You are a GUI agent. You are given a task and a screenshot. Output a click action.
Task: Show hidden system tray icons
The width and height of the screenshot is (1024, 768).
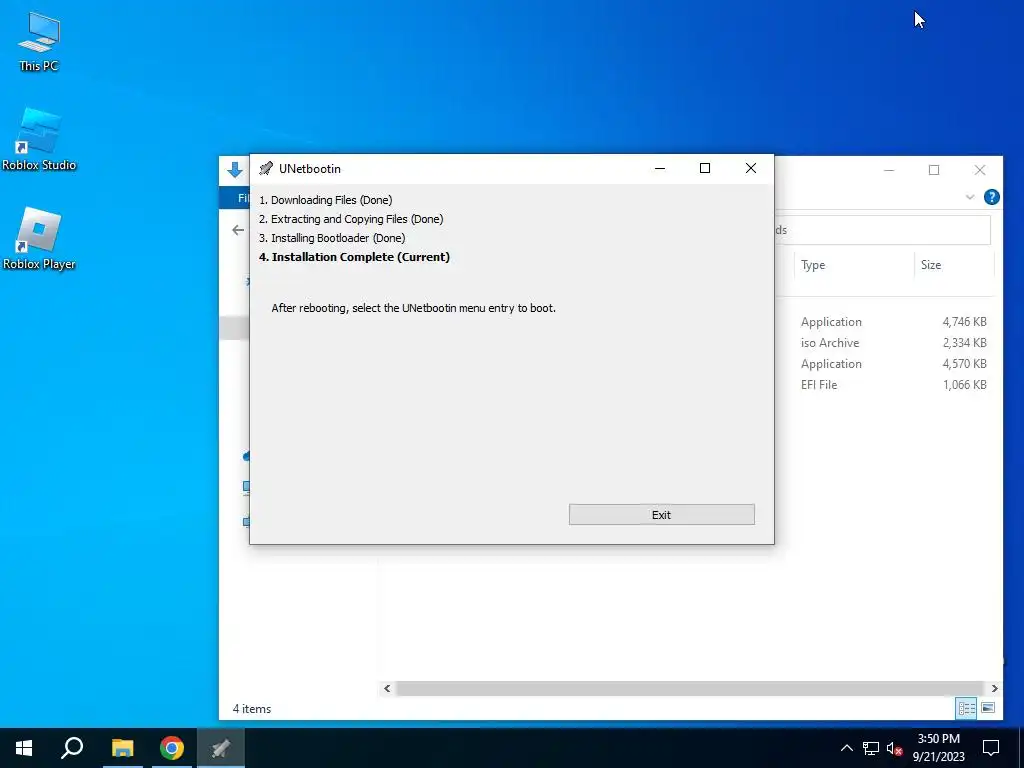click(846, 748)
